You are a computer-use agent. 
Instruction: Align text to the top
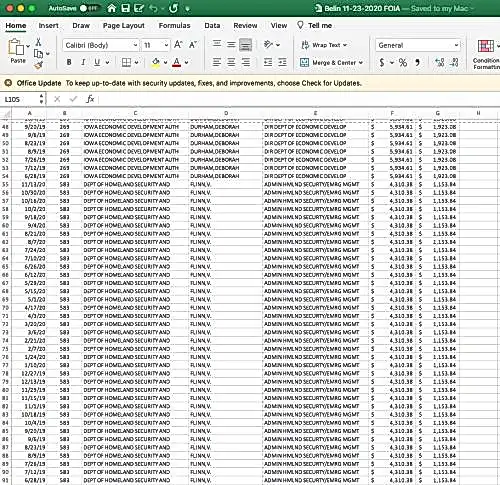tap(217, 44)
